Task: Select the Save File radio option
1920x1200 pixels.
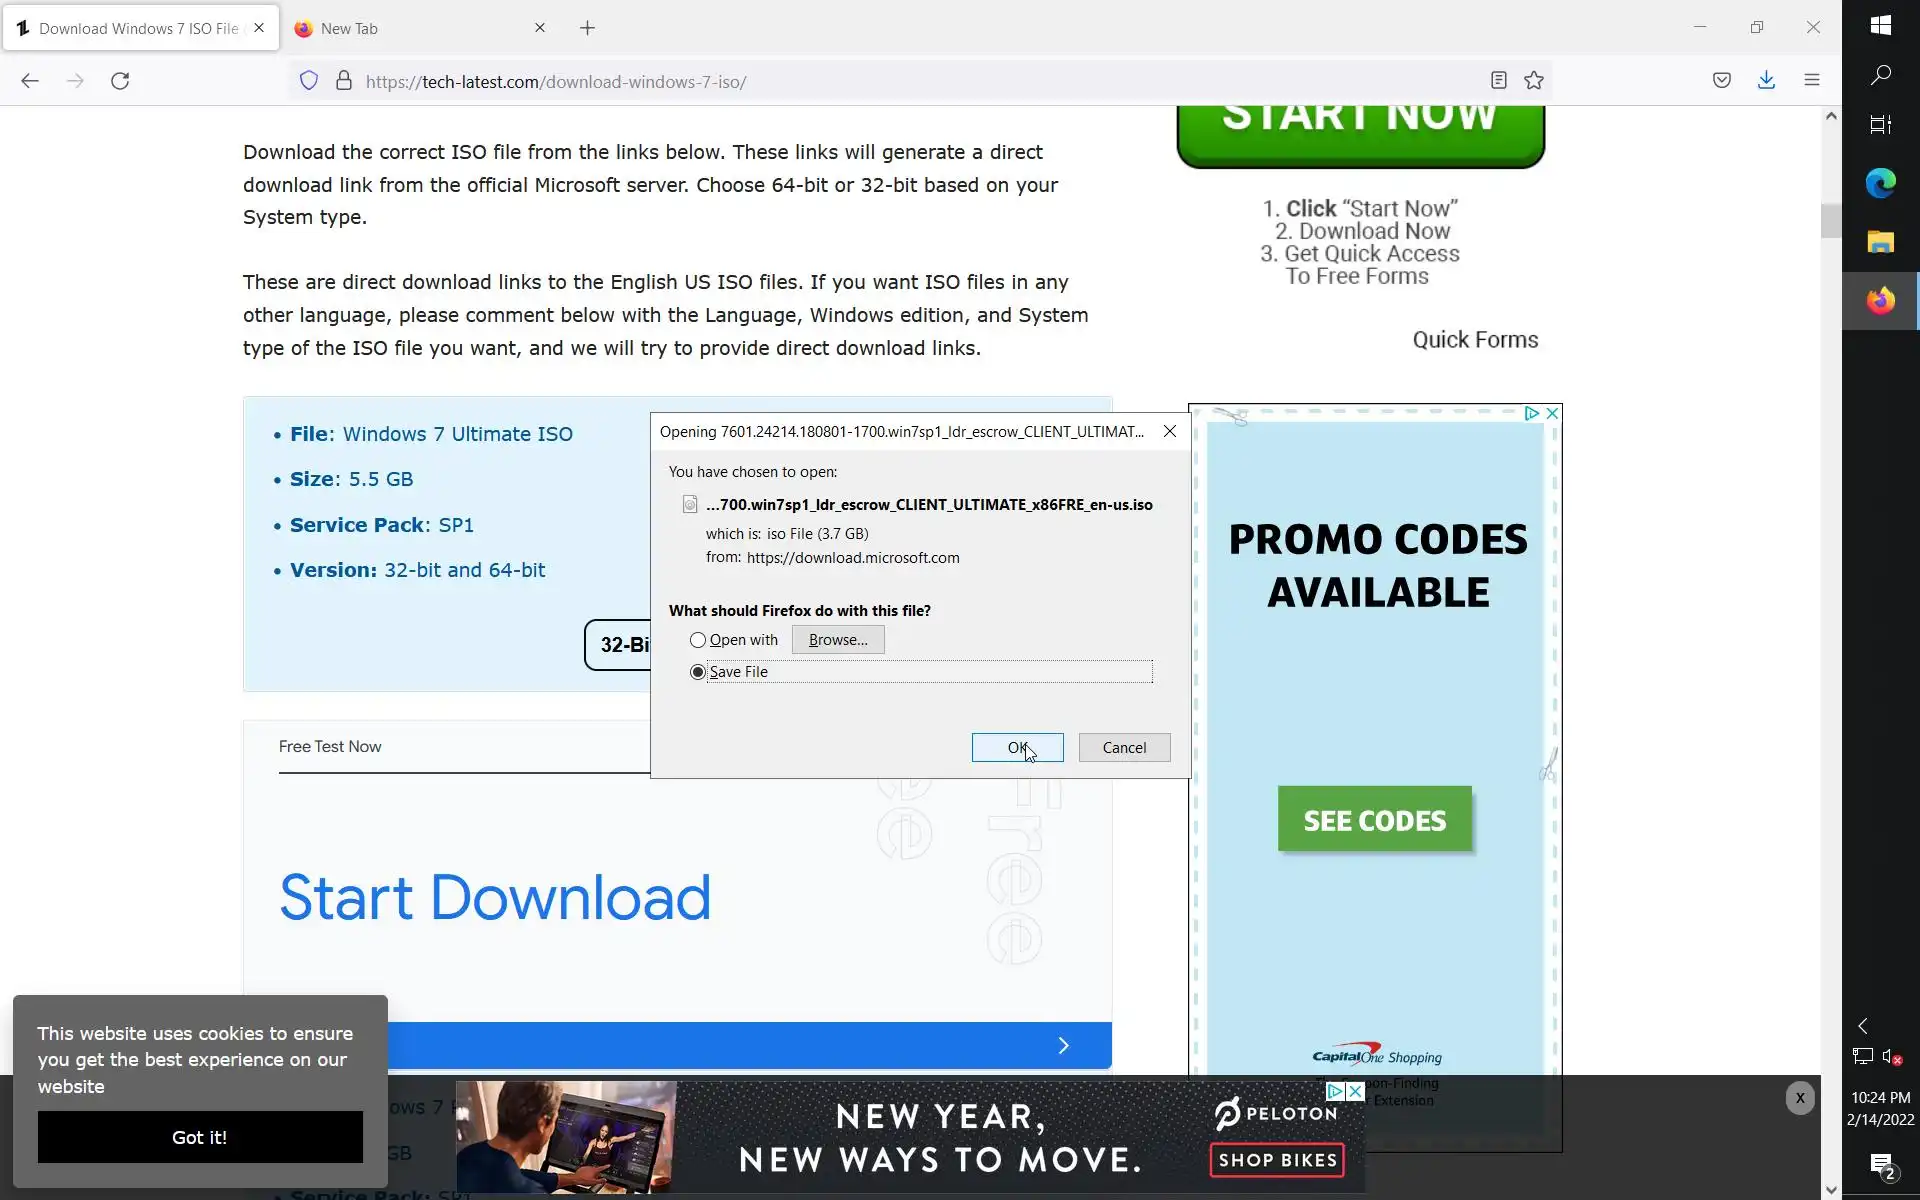Action: click(698, 672)
